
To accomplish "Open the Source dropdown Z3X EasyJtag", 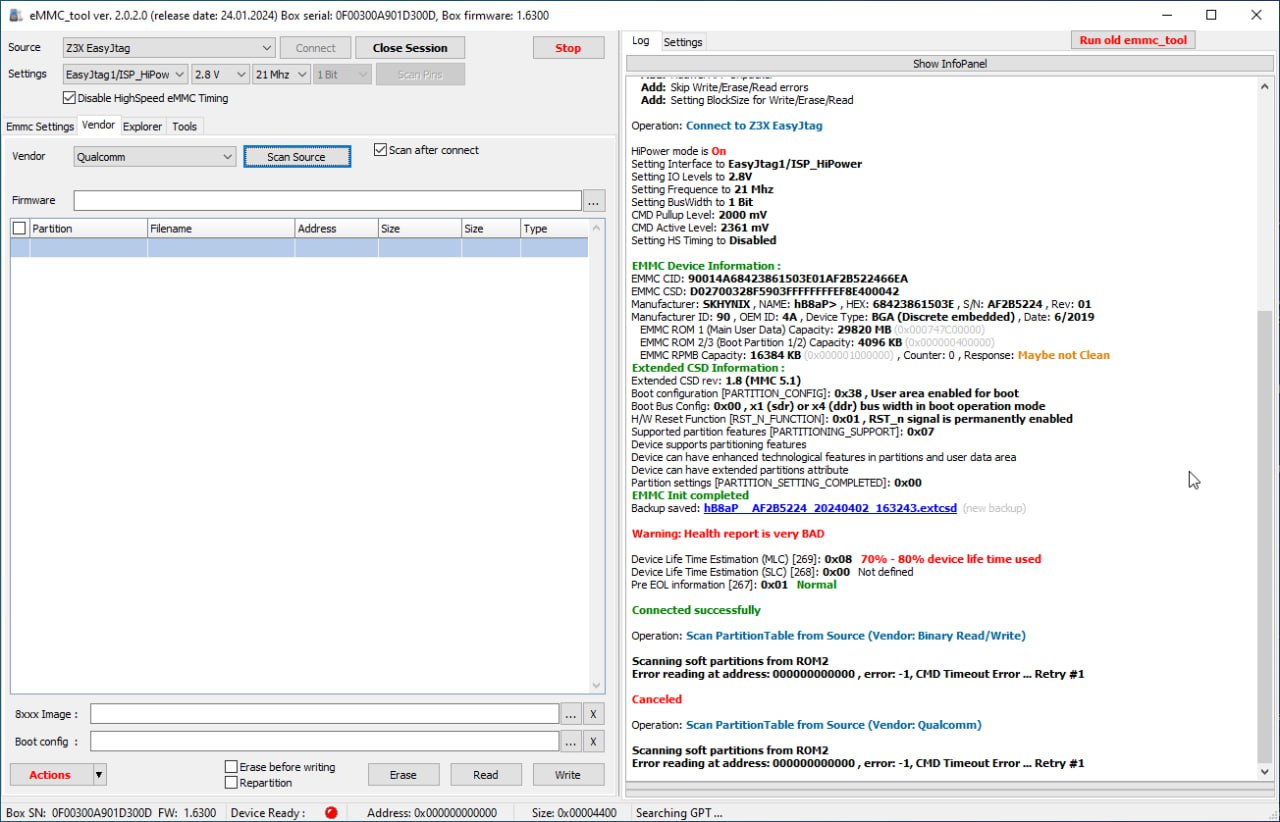I will (169, 48).
